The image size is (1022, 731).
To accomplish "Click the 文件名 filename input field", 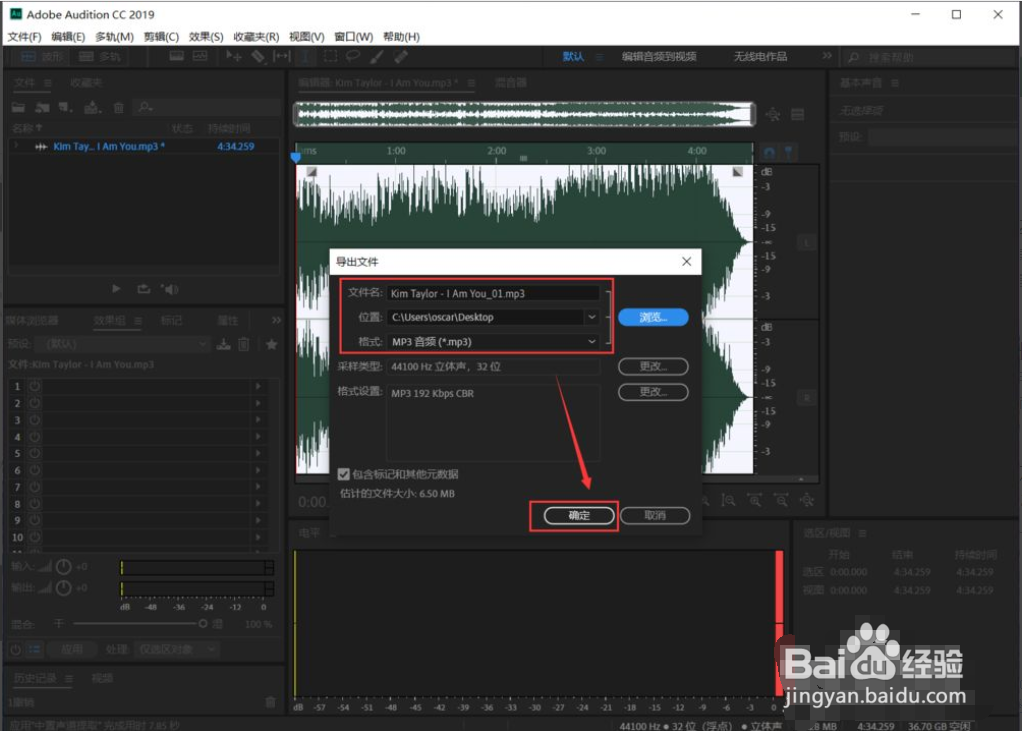I will (x=493, y=293).
